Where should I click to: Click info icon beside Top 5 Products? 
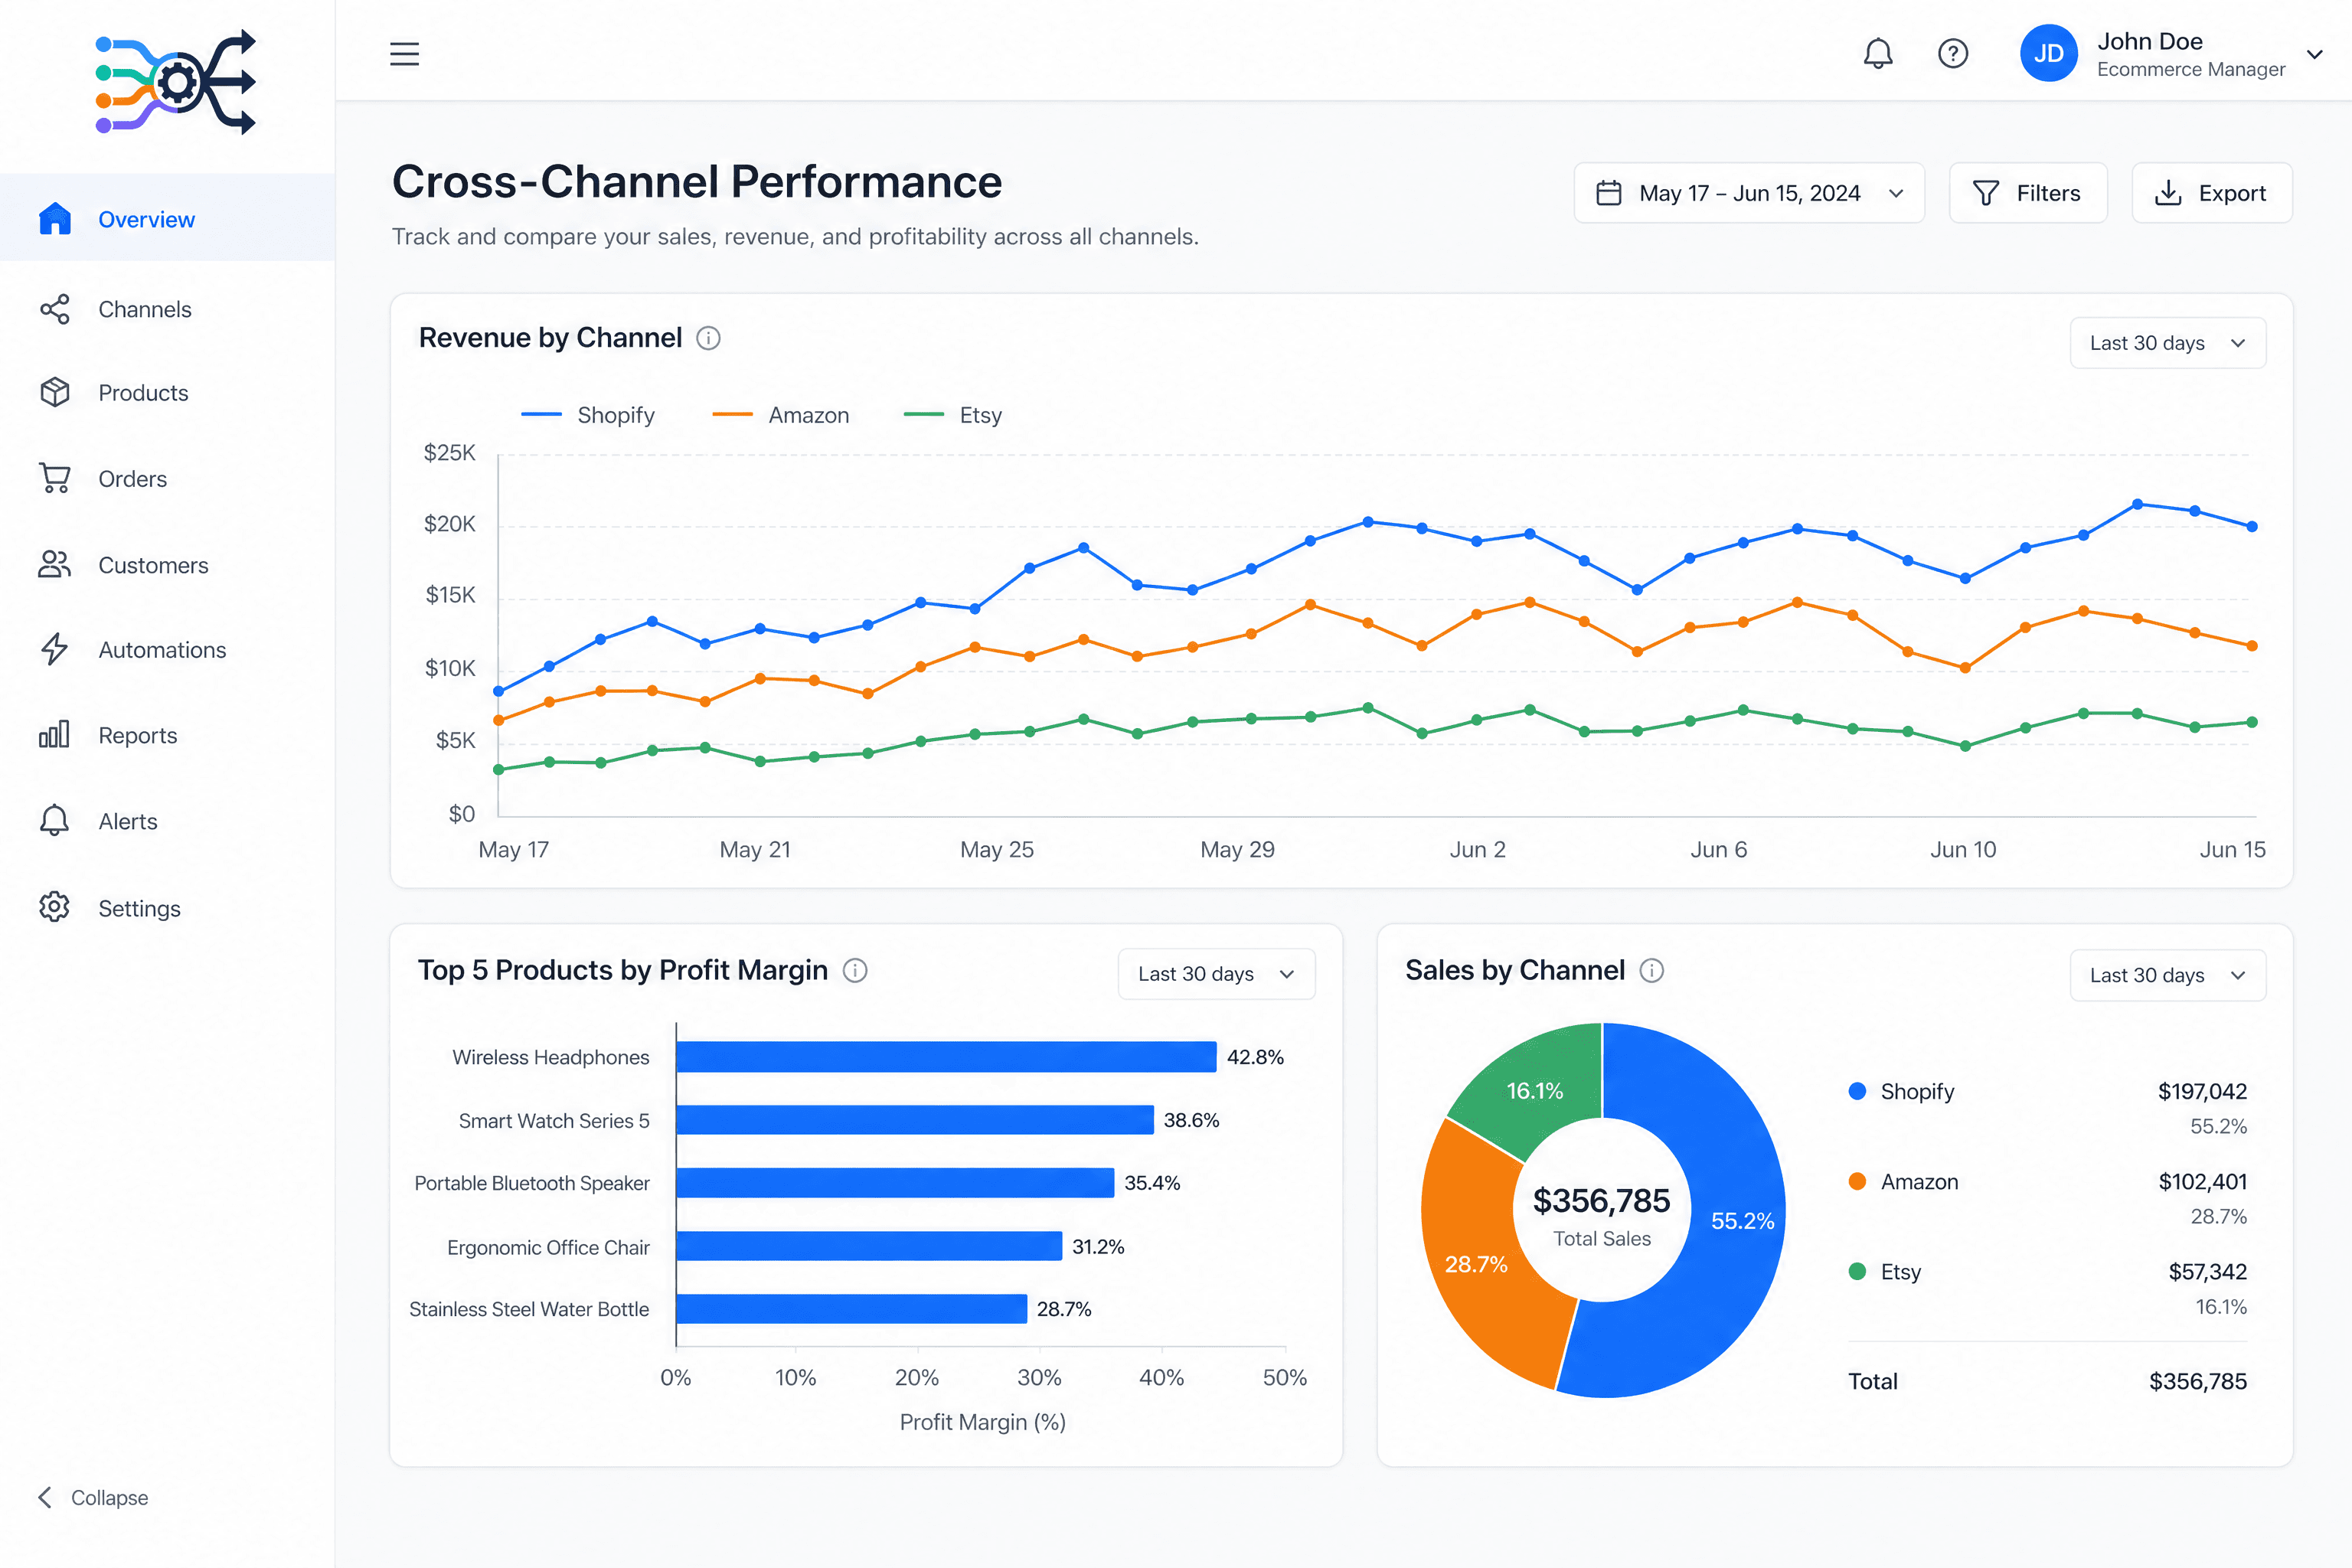[855, 970]
